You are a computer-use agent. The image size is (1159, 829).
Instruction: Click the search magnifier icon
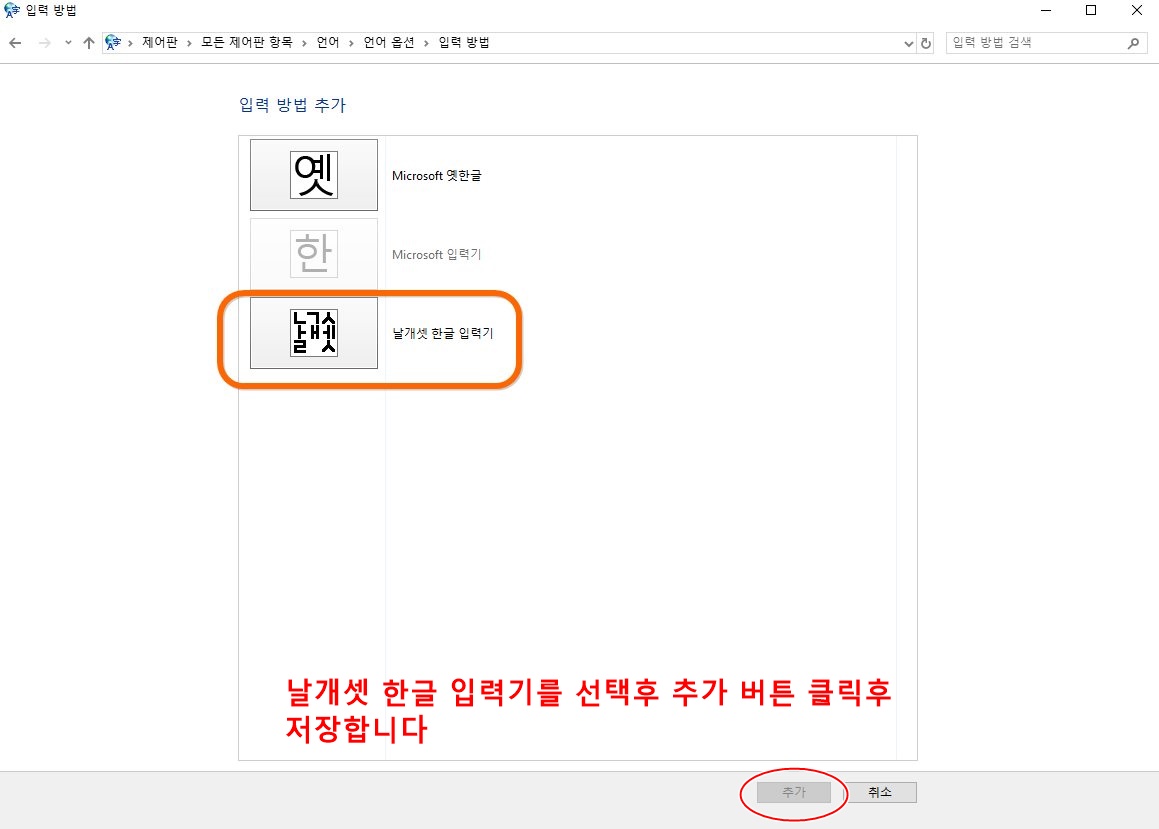tap(1133, 43)
